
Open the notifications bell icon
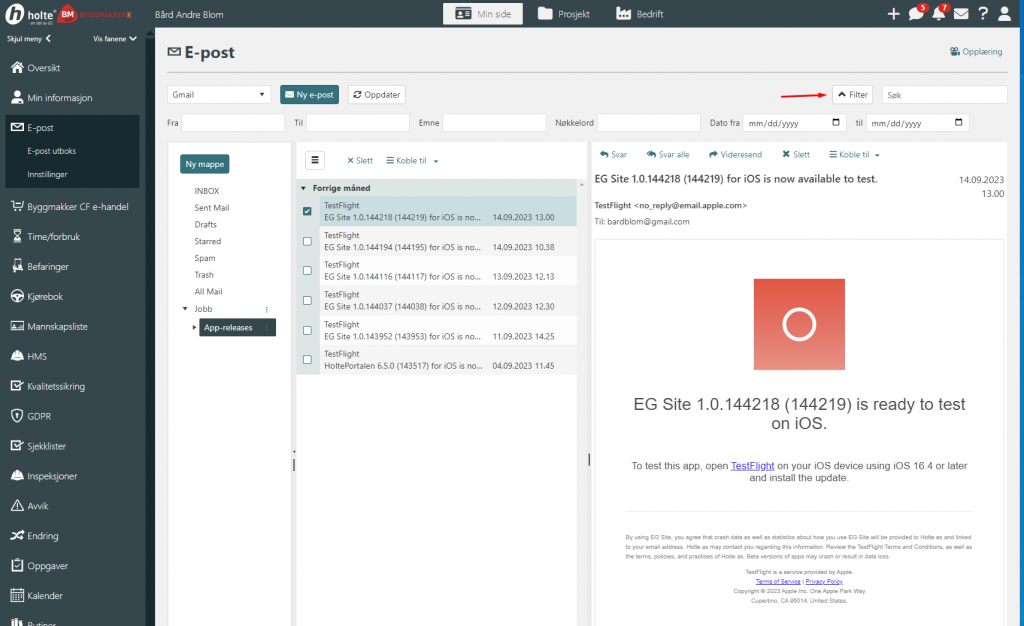tap(938, 14)
